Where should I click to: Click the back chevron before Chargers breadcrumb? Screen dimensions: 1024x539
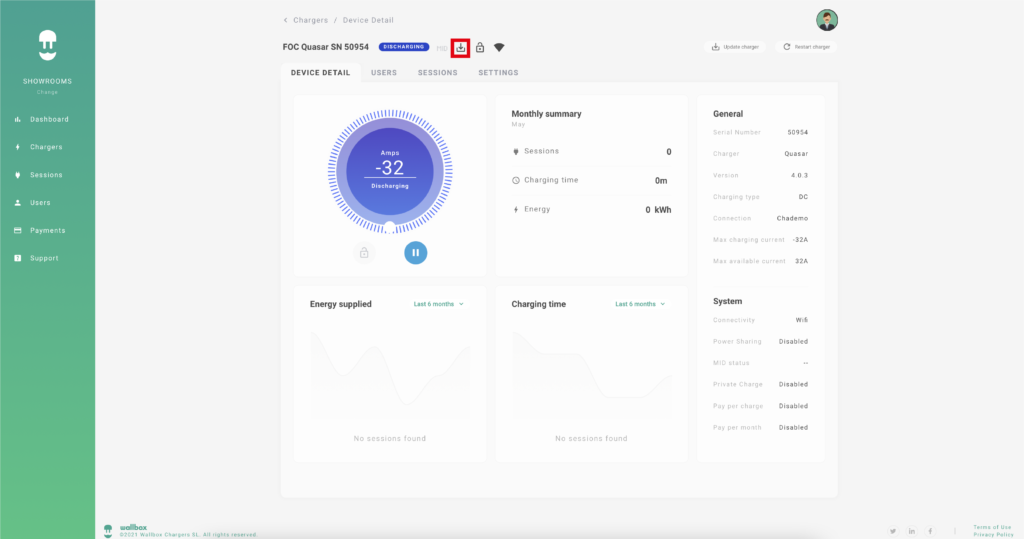coord(285,20)
